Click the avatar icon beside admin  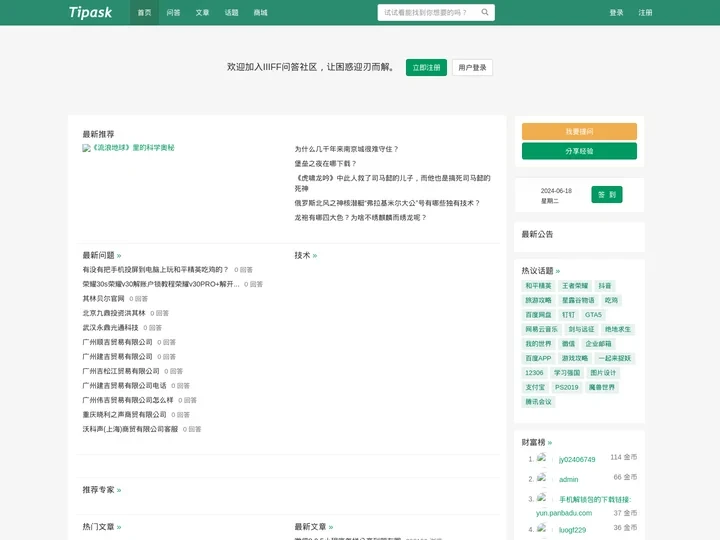tap(542, 478)
